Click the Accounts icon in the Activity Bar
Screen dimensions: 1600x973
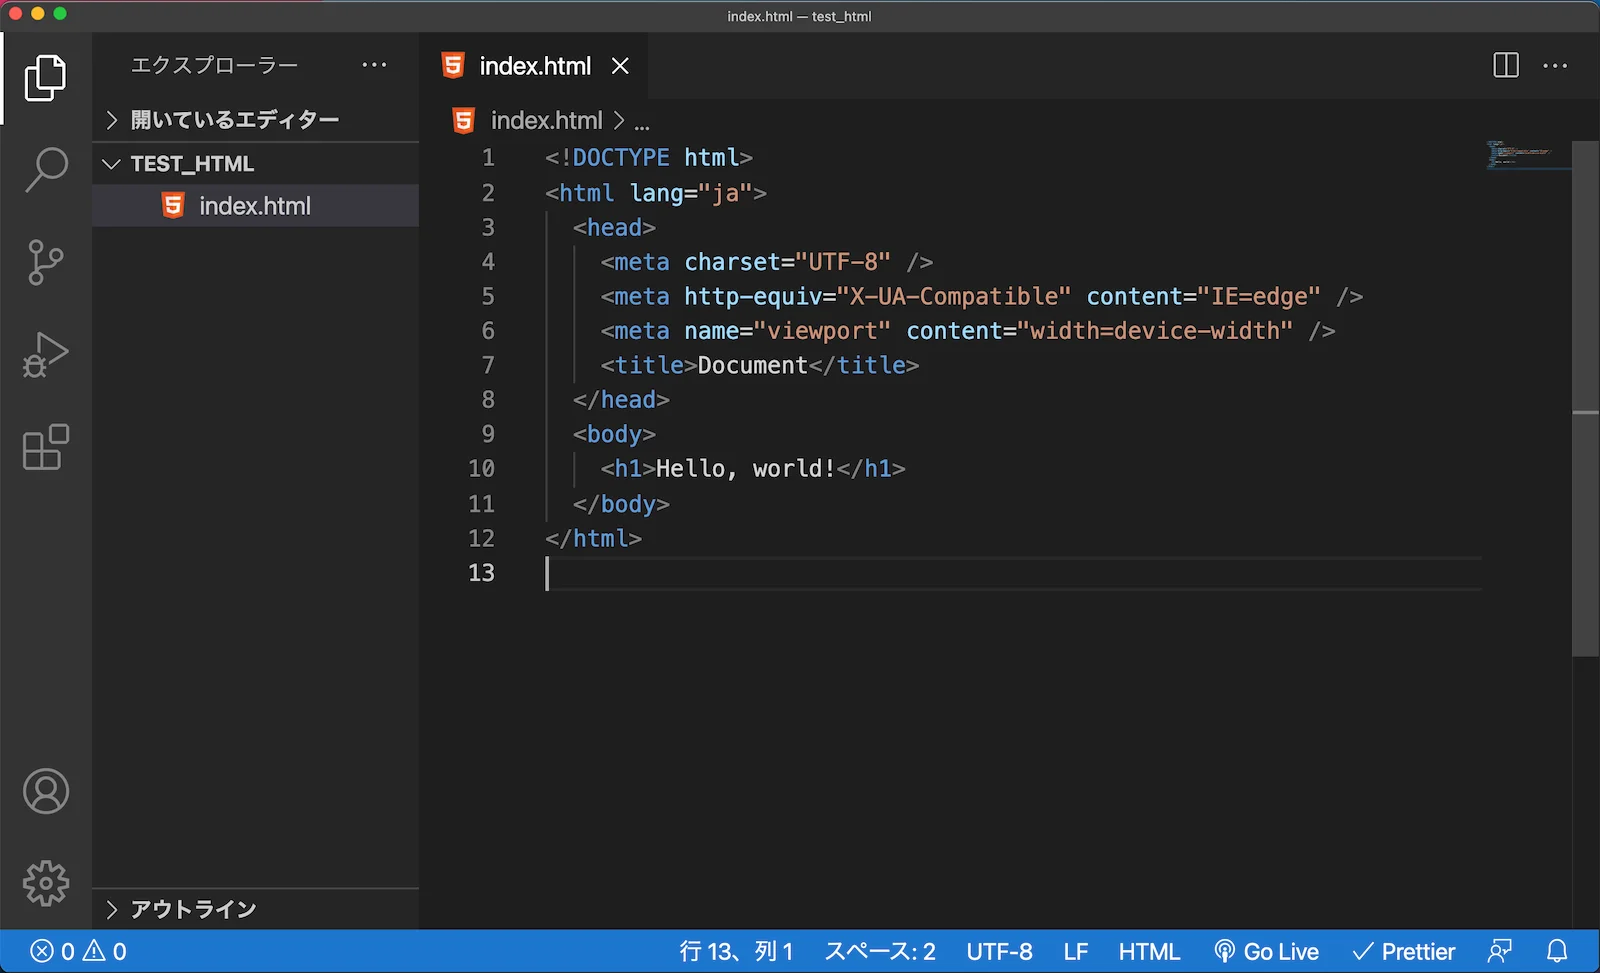(x=45, y=791)
